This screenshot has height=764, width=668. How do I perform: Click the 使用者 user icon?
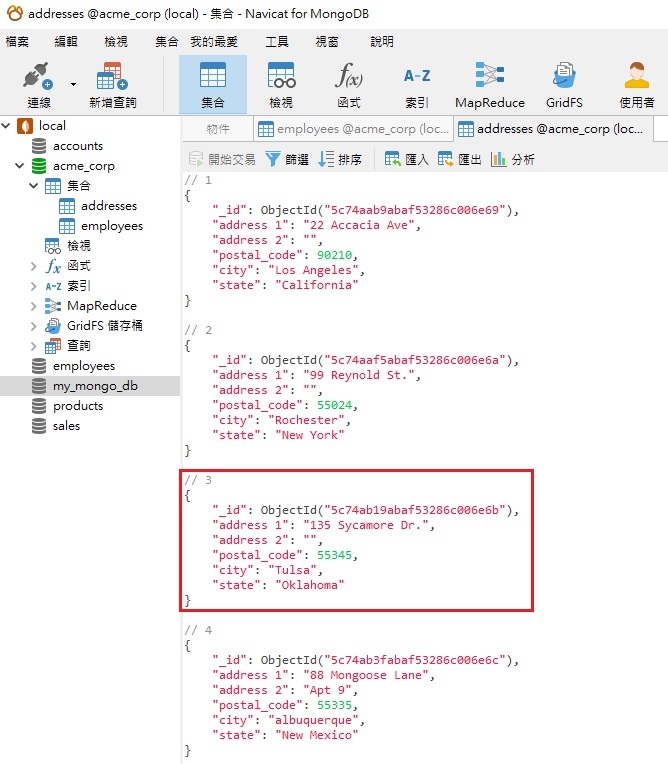tap(636, 78)
